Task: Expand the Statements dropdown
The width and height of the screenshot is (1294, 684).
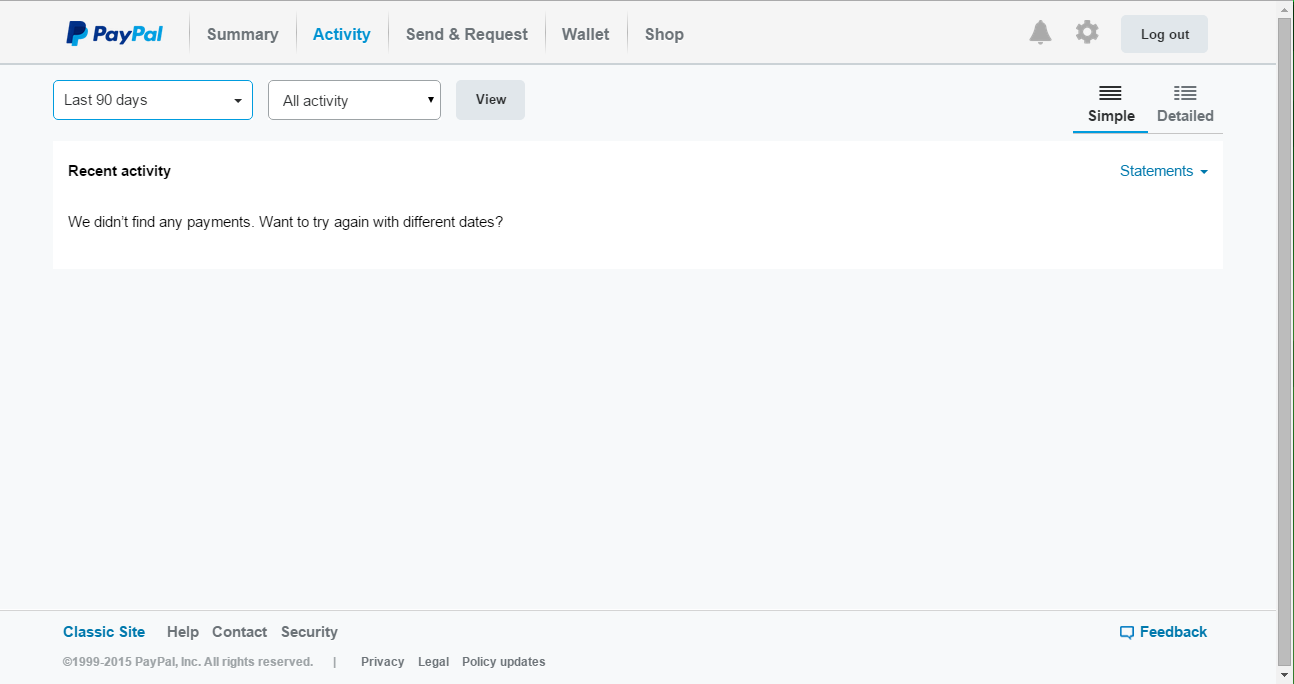Action: click(x=1163, y=171)
